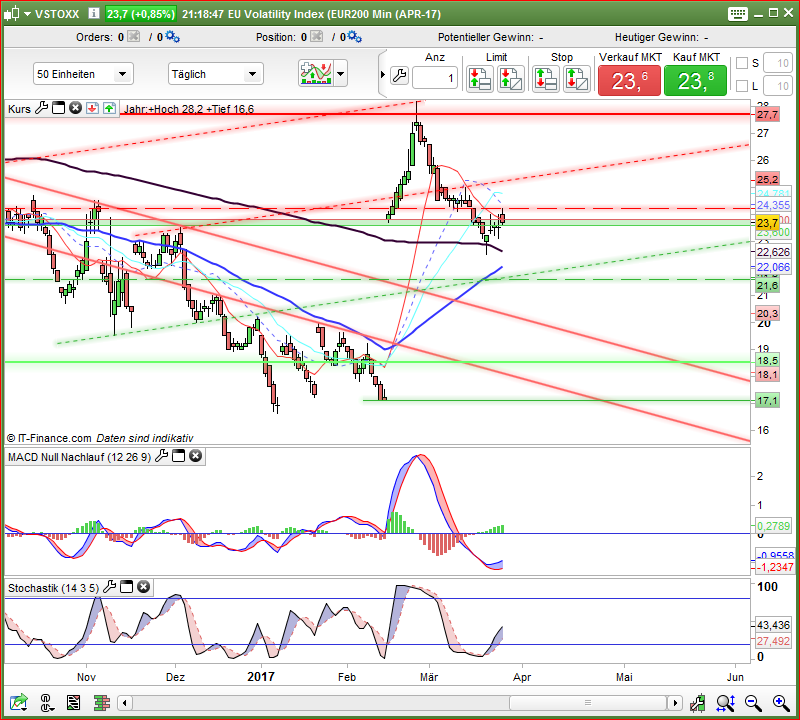Click the 2017 label on time axis
This screenshot has width=800, height=720.
pos(261,677)
